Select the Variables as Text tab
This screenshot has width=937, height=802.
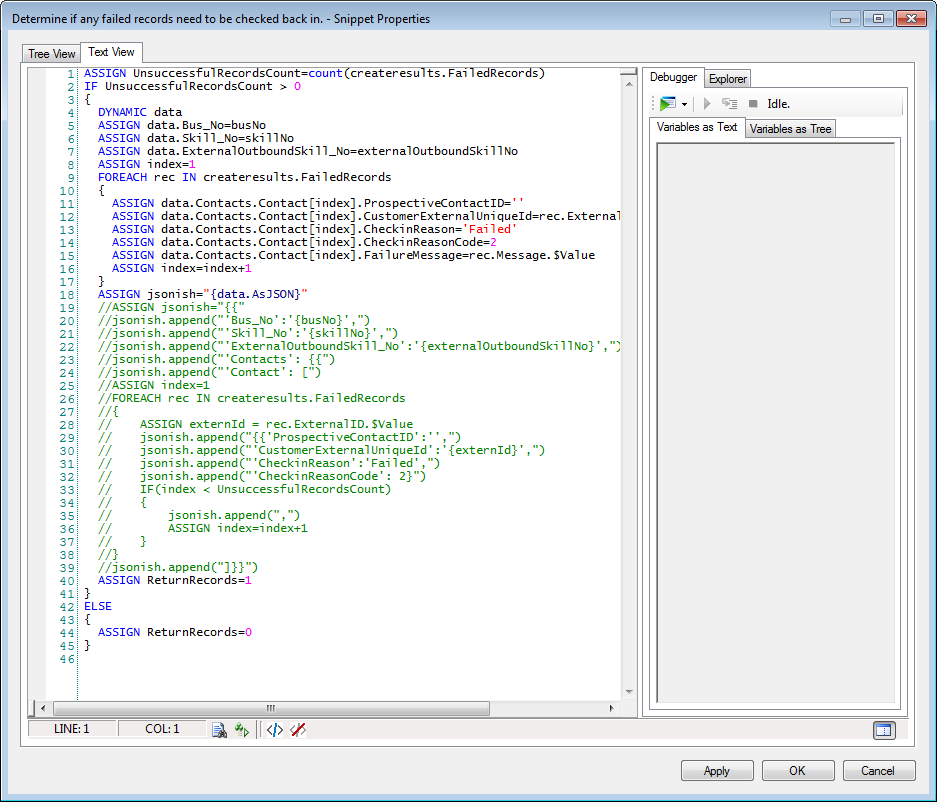[698, 128]
